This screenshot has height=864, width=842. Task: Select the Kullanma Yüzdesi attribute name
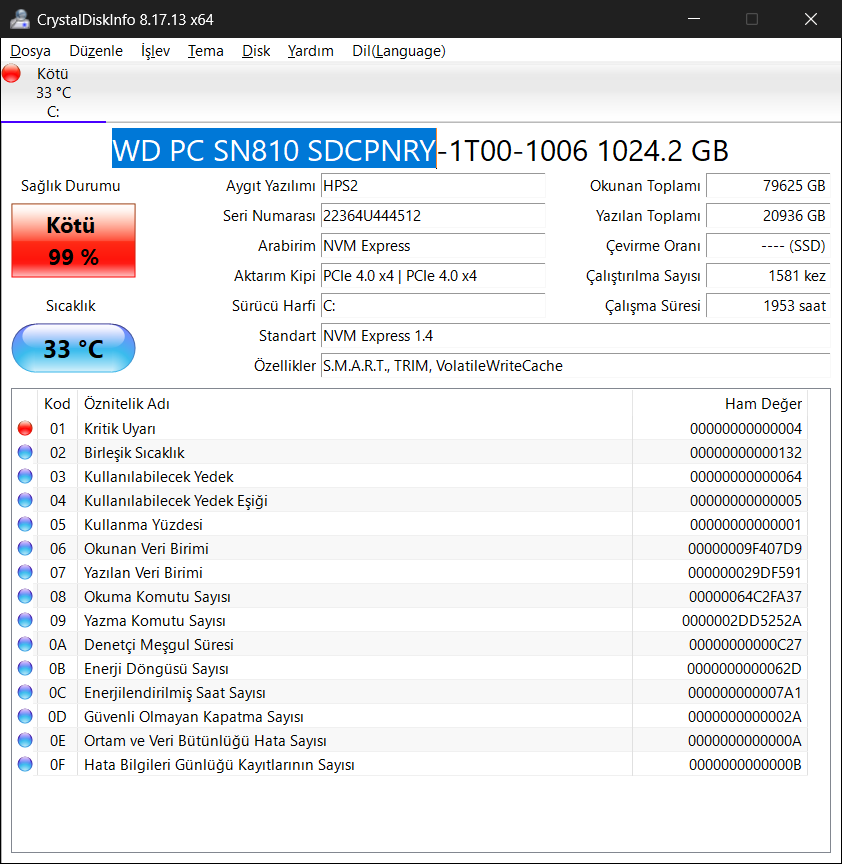143,525
